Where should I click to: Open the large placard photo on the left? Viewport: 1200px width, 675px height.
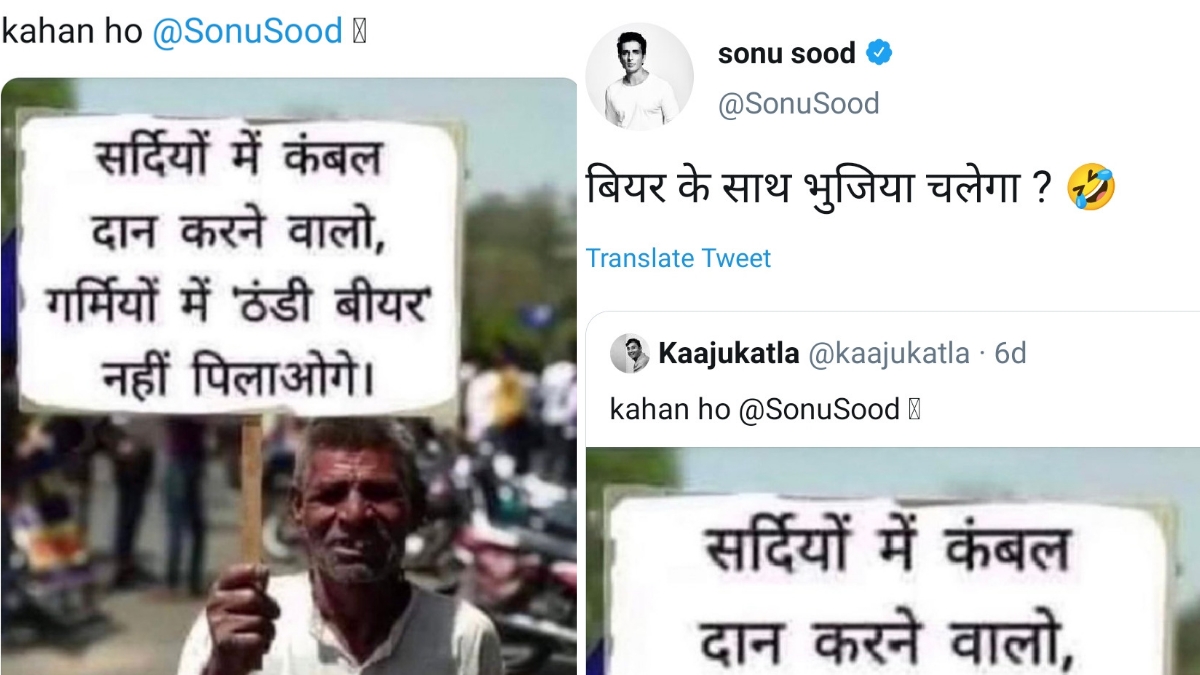pyautogui.click(x=289, y=376)
